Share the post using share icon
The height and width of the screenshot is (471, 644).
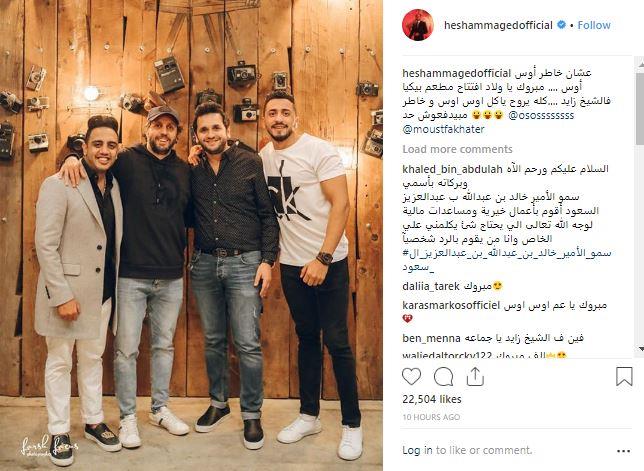[475, 376]
